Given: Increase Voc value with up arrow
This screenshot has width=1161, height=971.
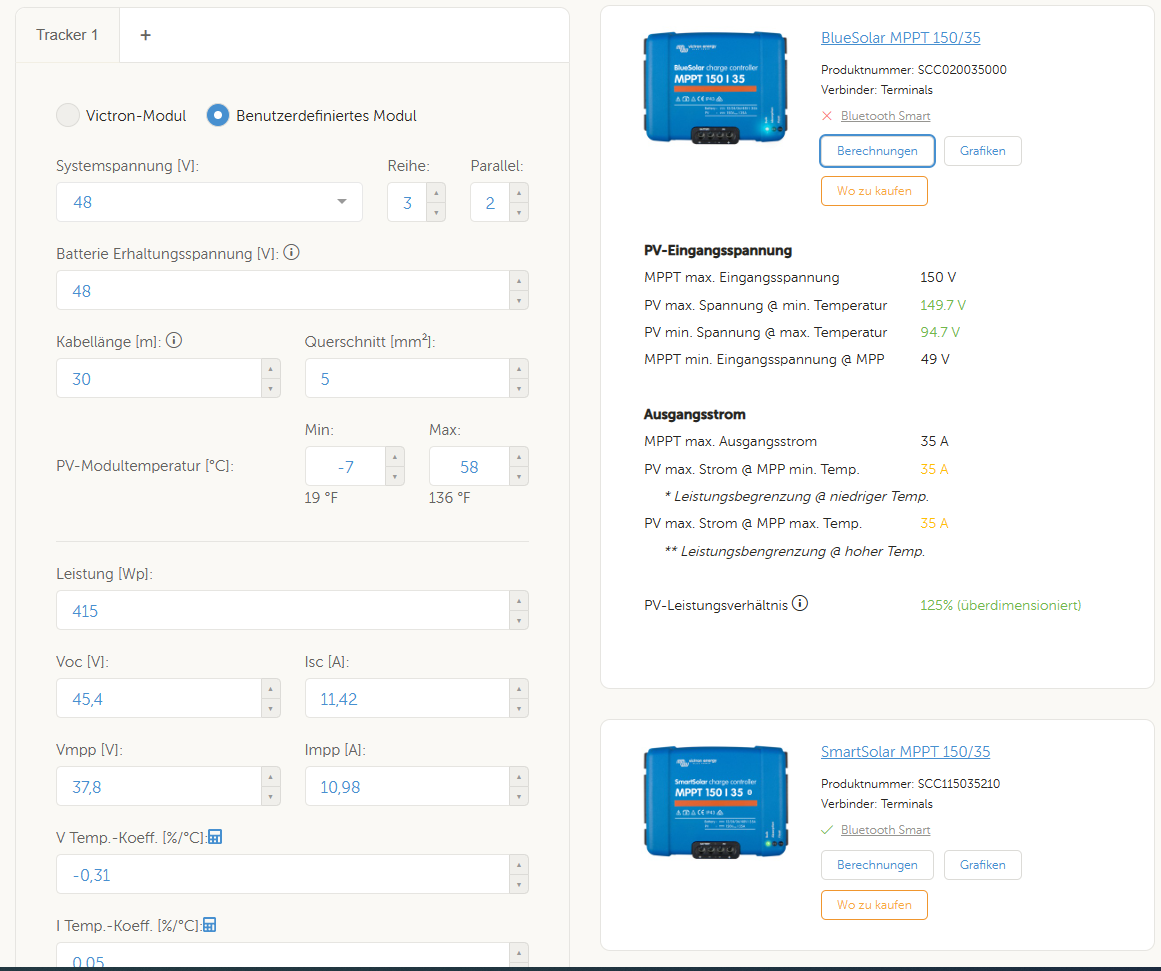Looking at the screenshot, I should [270, 689].
